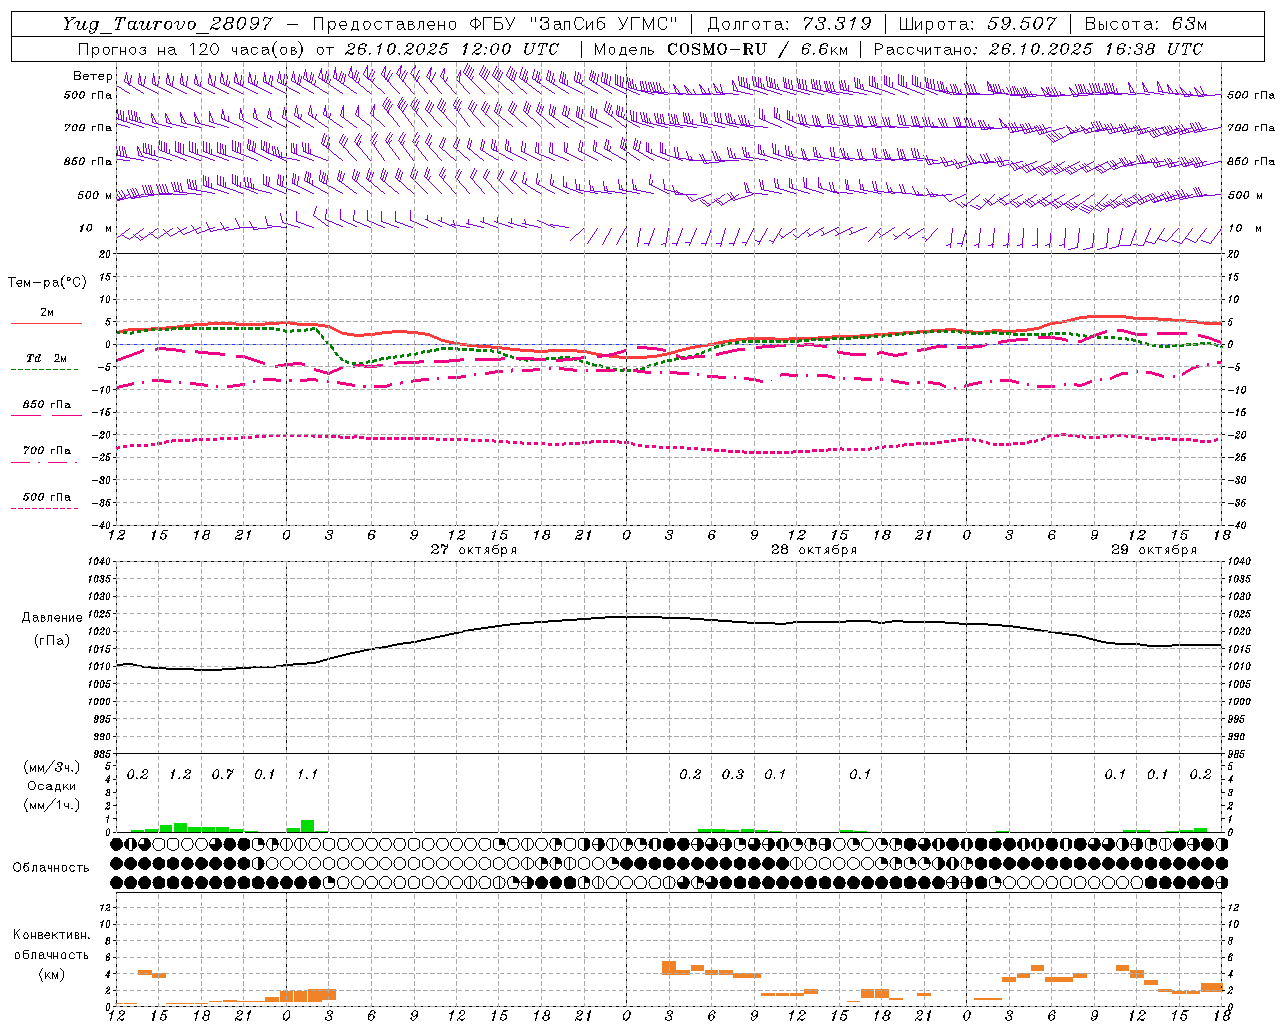The height and width of the screenshot is (1024, 1280).
Task: Click the (мм/1ч.) precipitation unit label
Action: pyautogui.click(x=52, y=805)
